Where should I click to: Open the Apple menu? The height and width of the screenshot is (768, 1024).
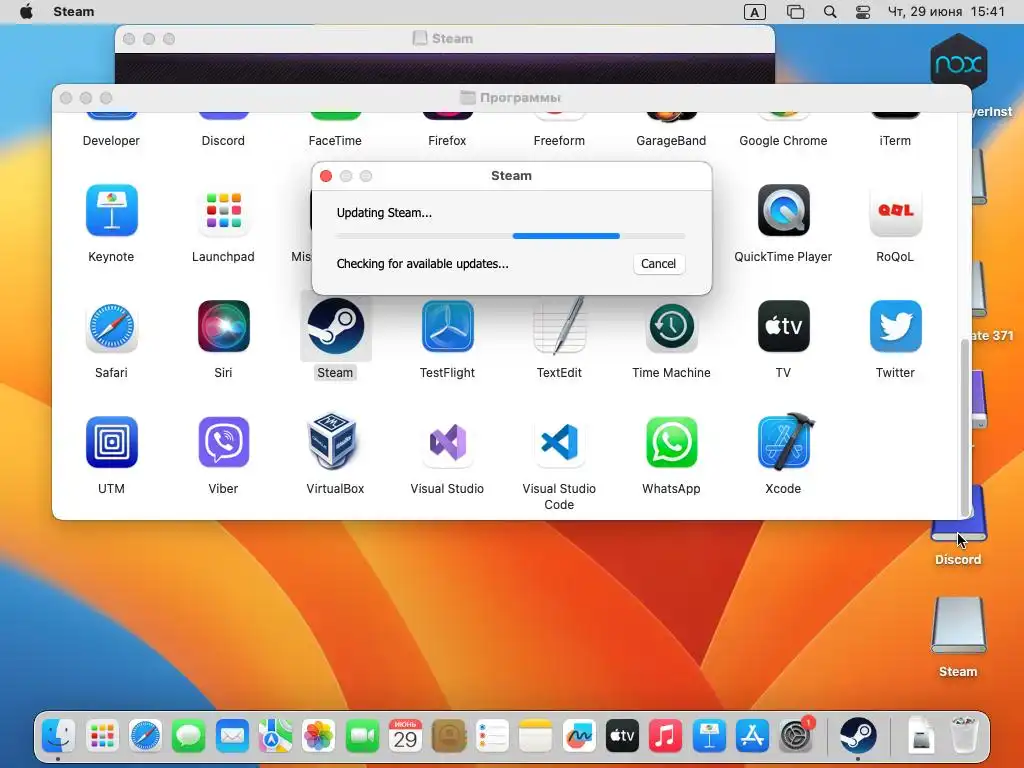click(x=26, y=12)
